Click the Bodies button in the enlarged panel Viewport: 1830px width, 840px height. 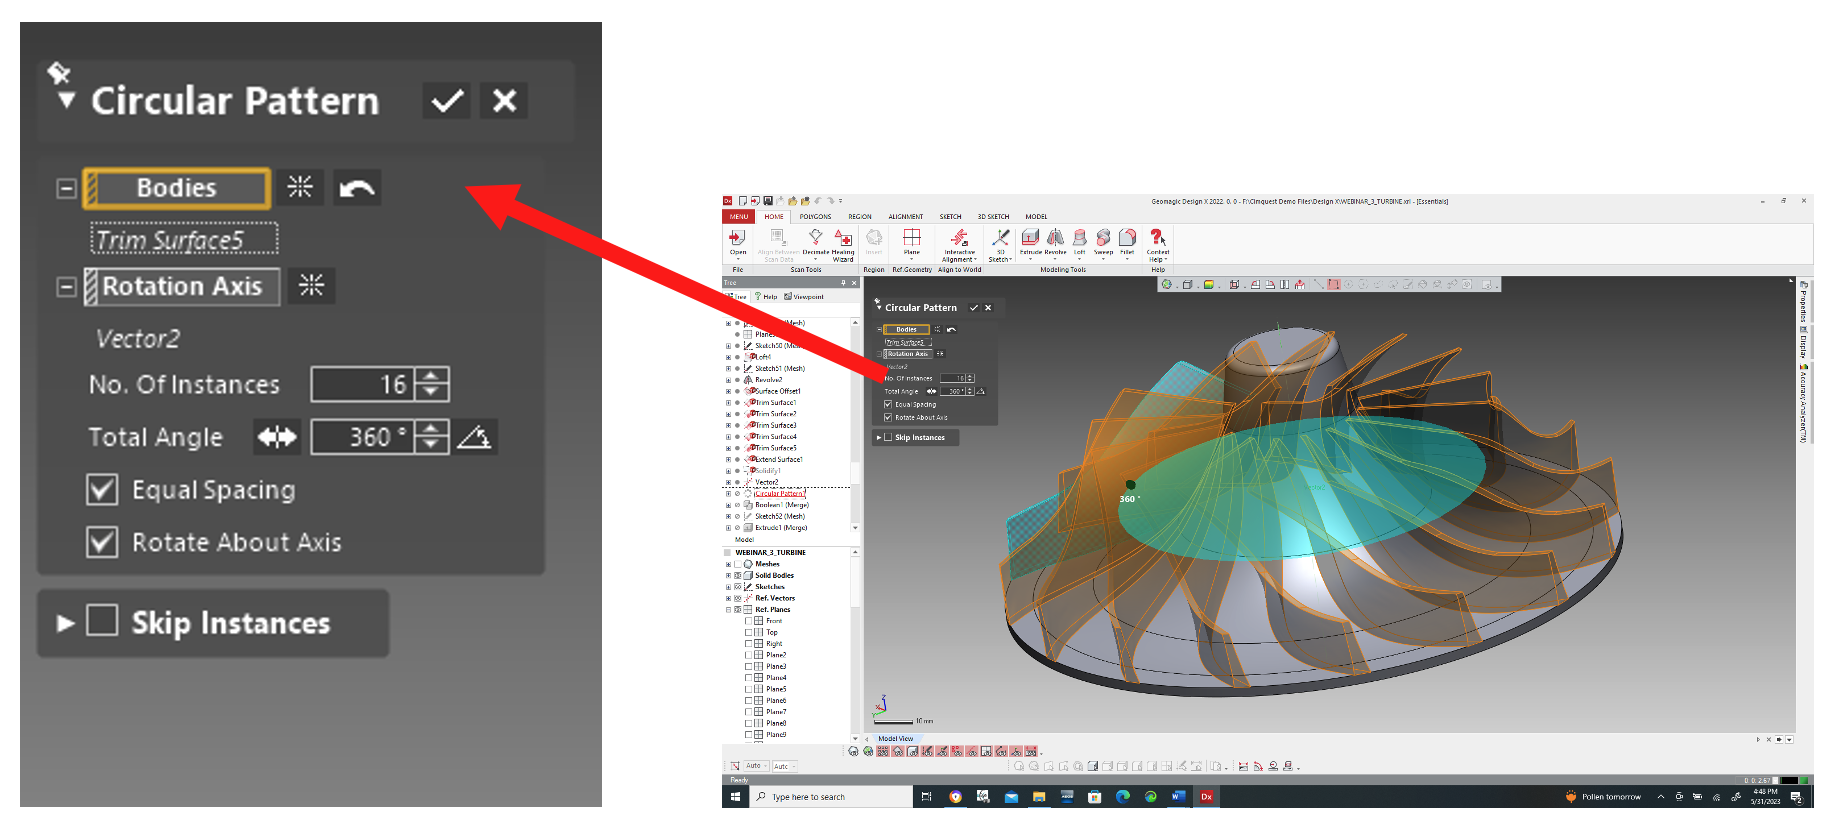click(177, 188)
